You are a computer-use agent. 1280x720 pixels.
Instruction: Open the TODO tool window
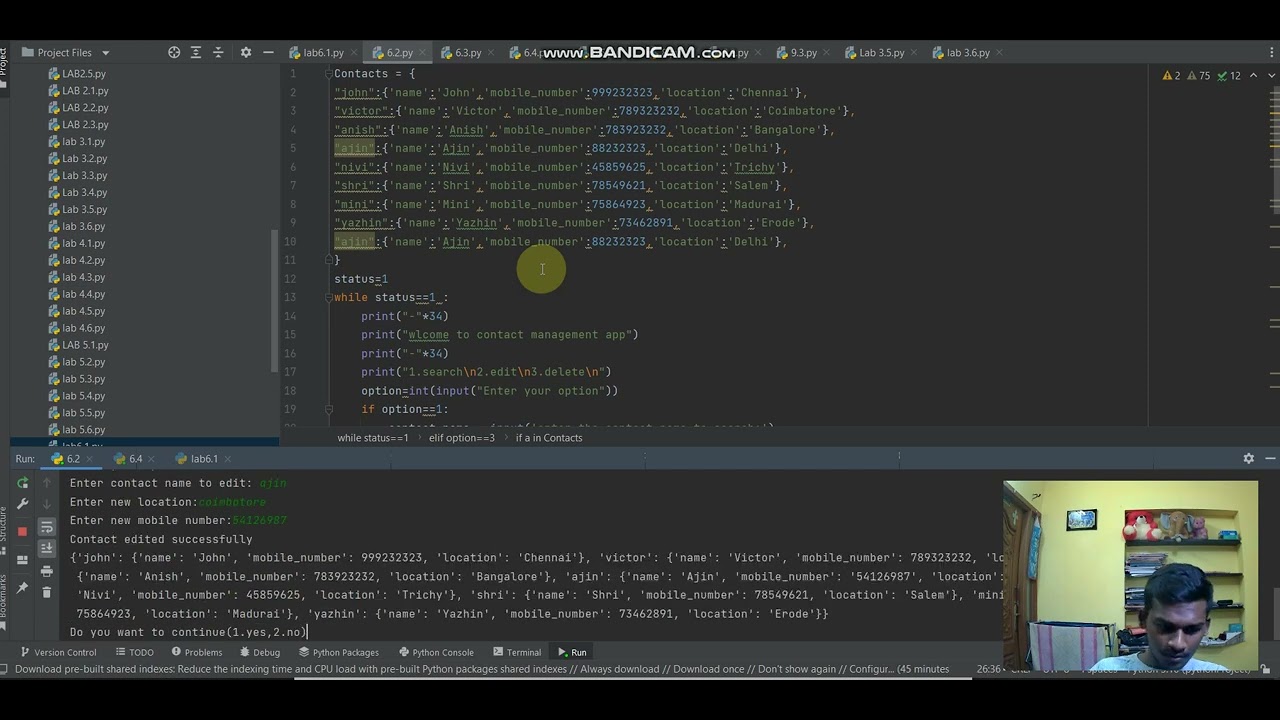(x=134, y=652)
